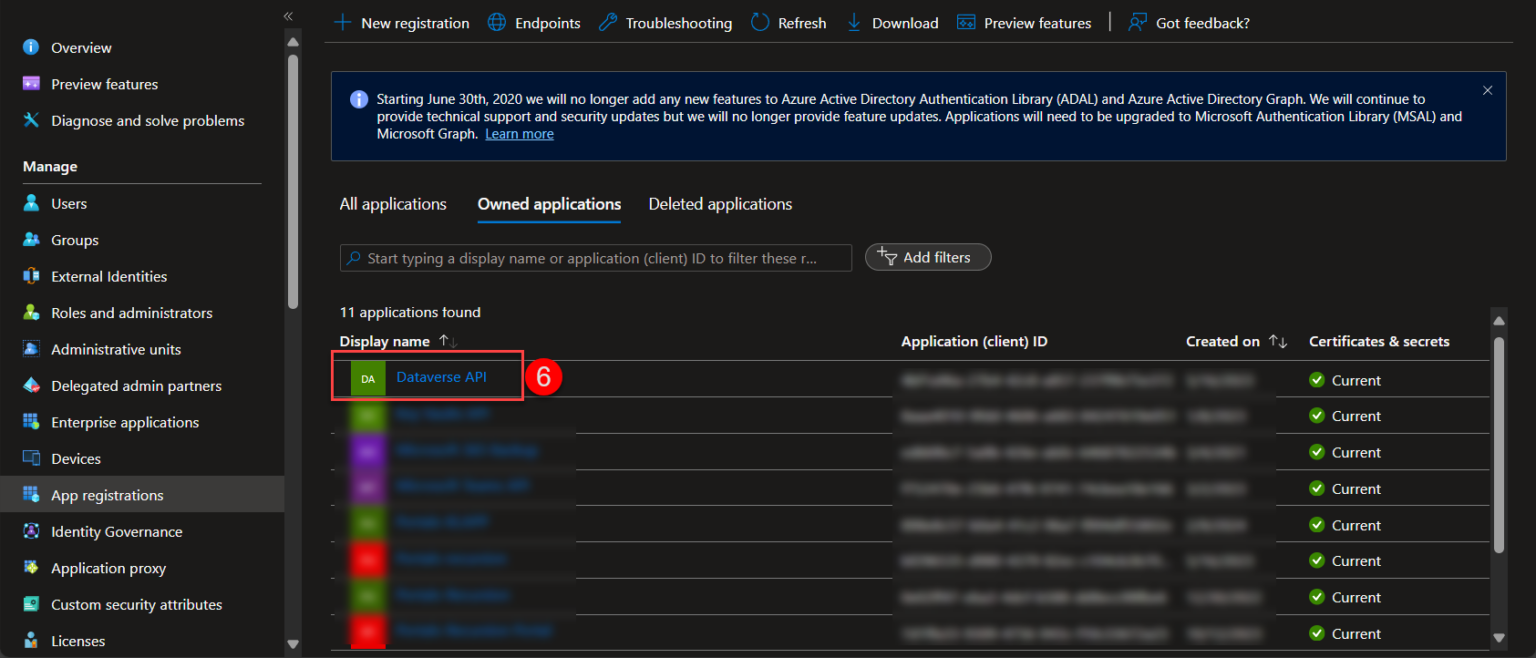The image size is (1536, 658).
Task: Refresh the applications list
Action: pyautogui.click(x=788, y=22)
